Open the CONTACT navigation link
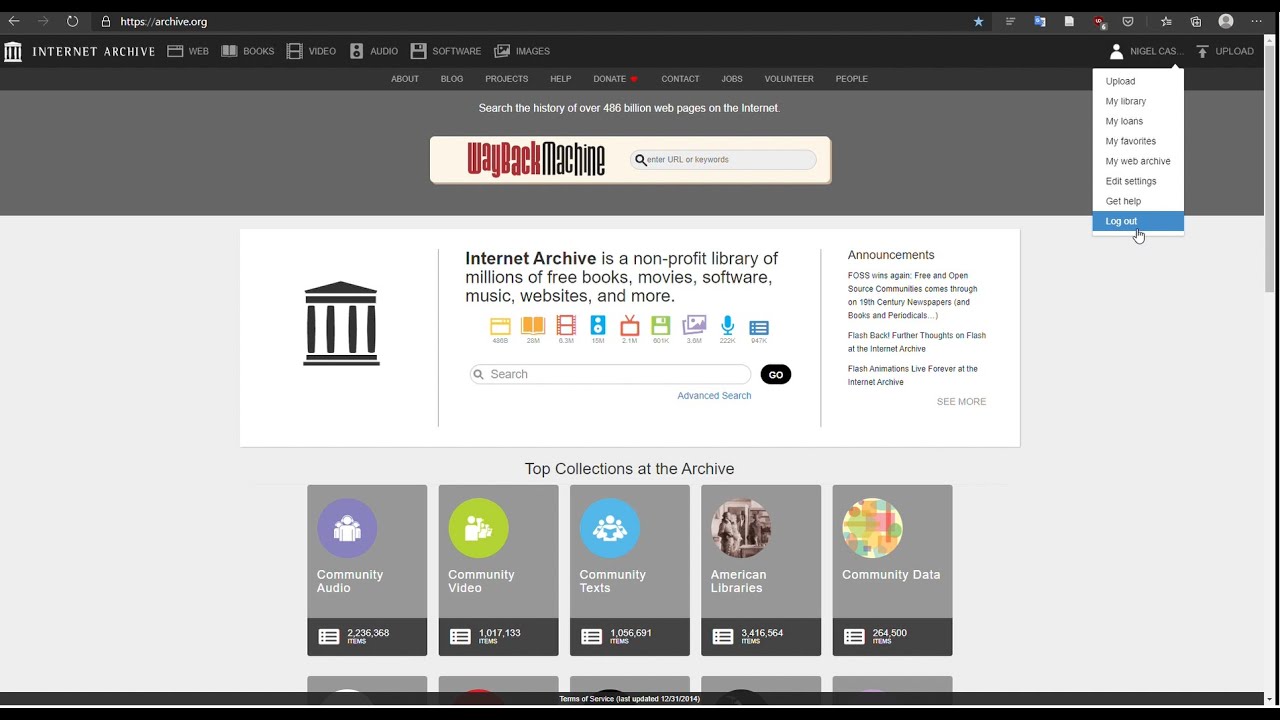Viewport: 1280px width, 720px height. (680, 79)
